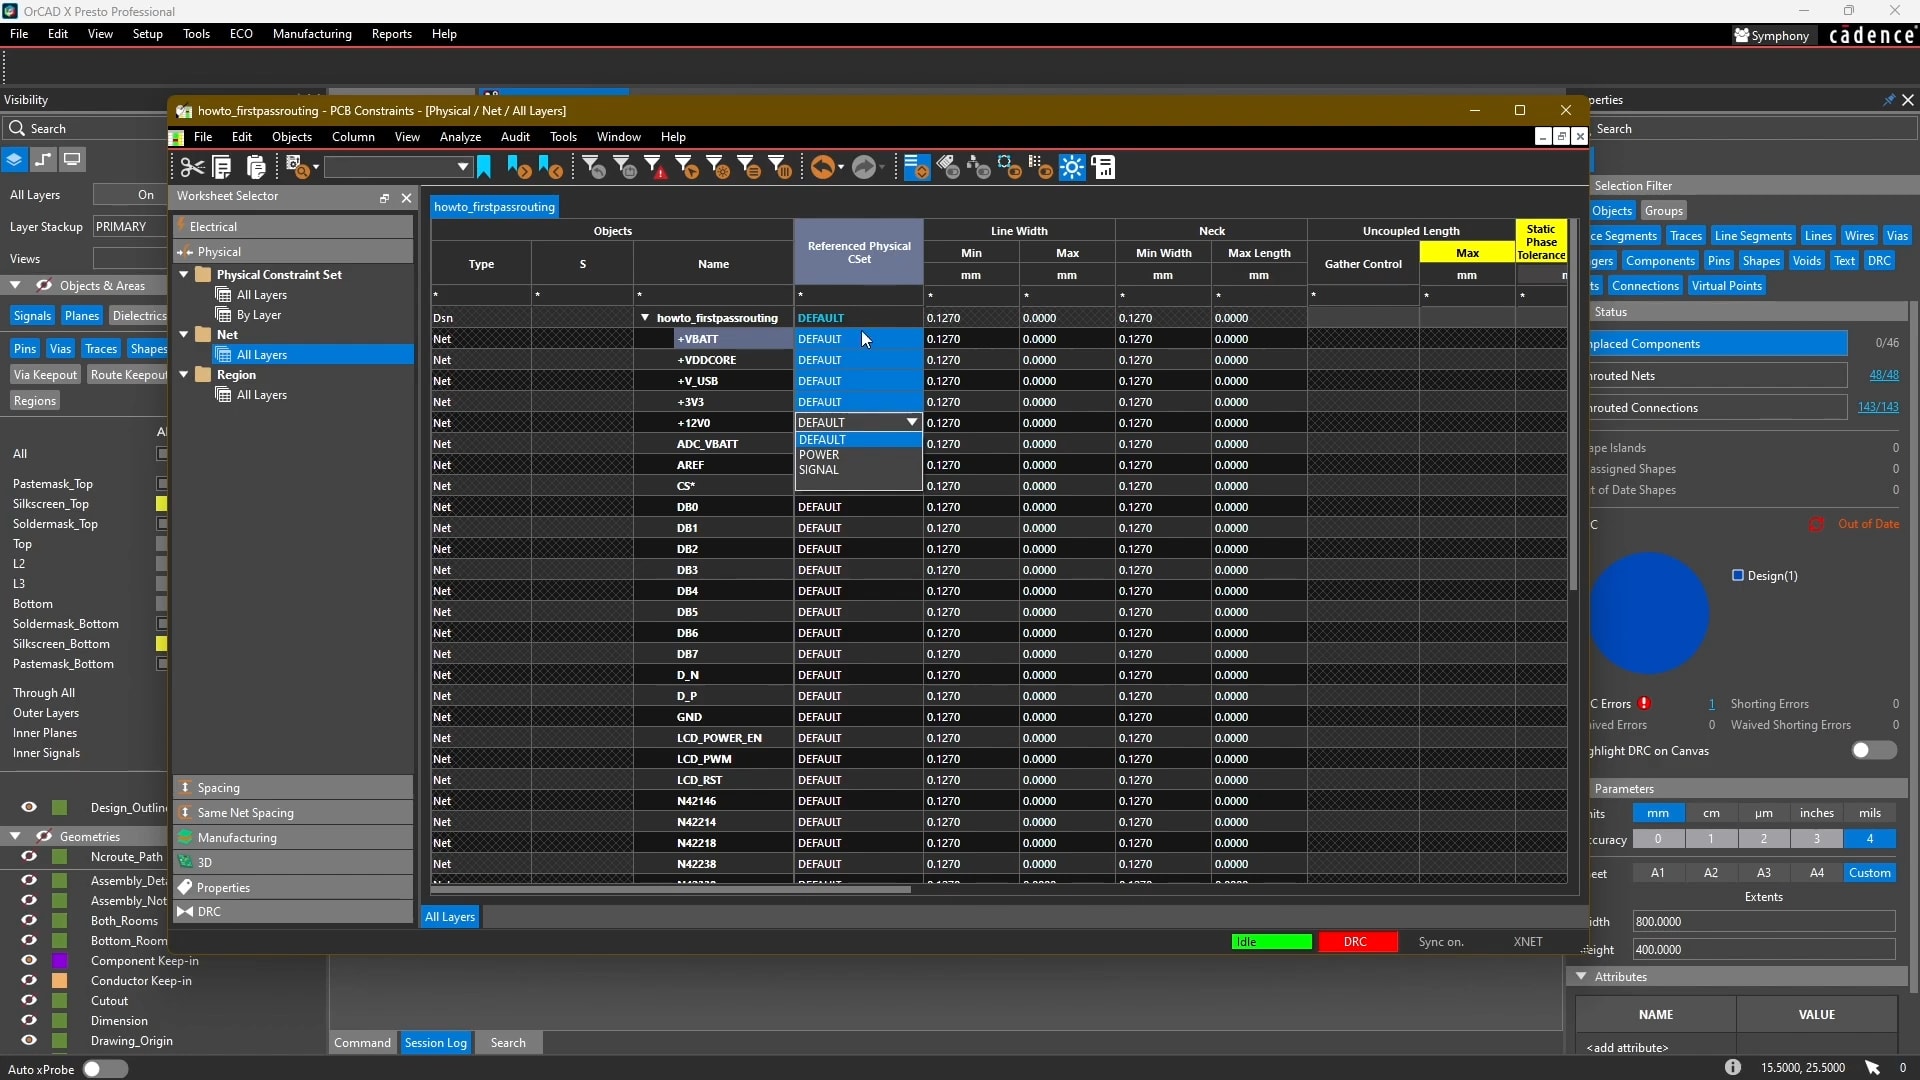The image size is (1920, 1080).
Task: Click the Copy icon in constraints toolbar
Action: 223,167
